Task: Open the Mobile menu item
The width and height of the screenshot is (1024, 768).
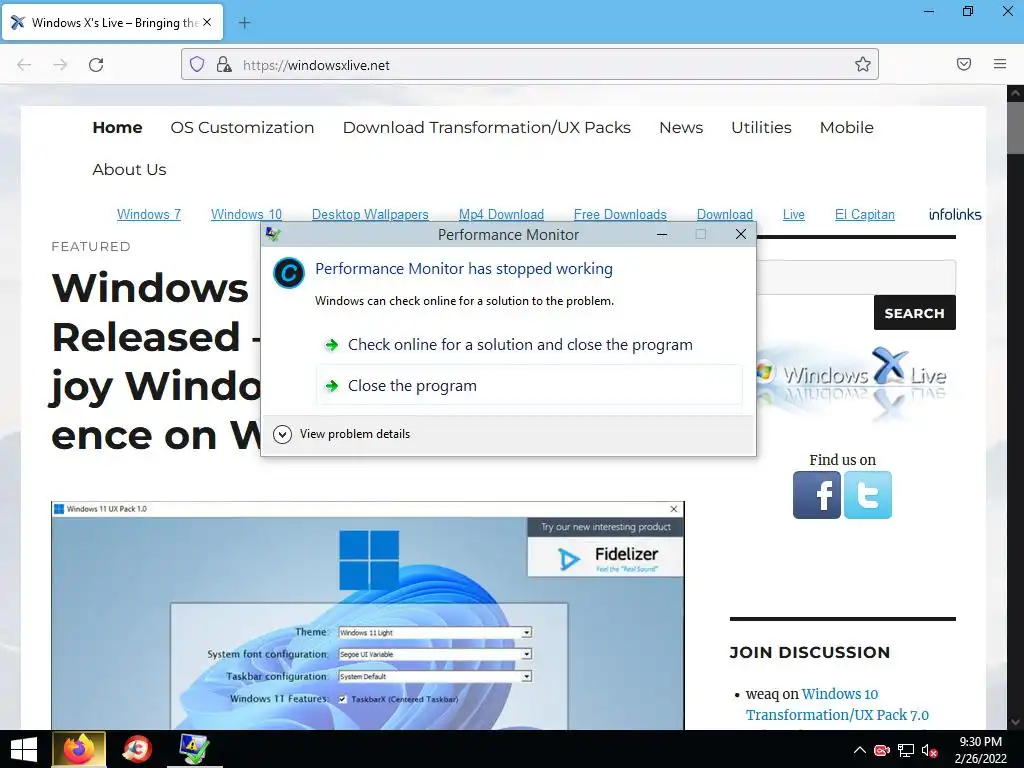Action: click(846, 127)
